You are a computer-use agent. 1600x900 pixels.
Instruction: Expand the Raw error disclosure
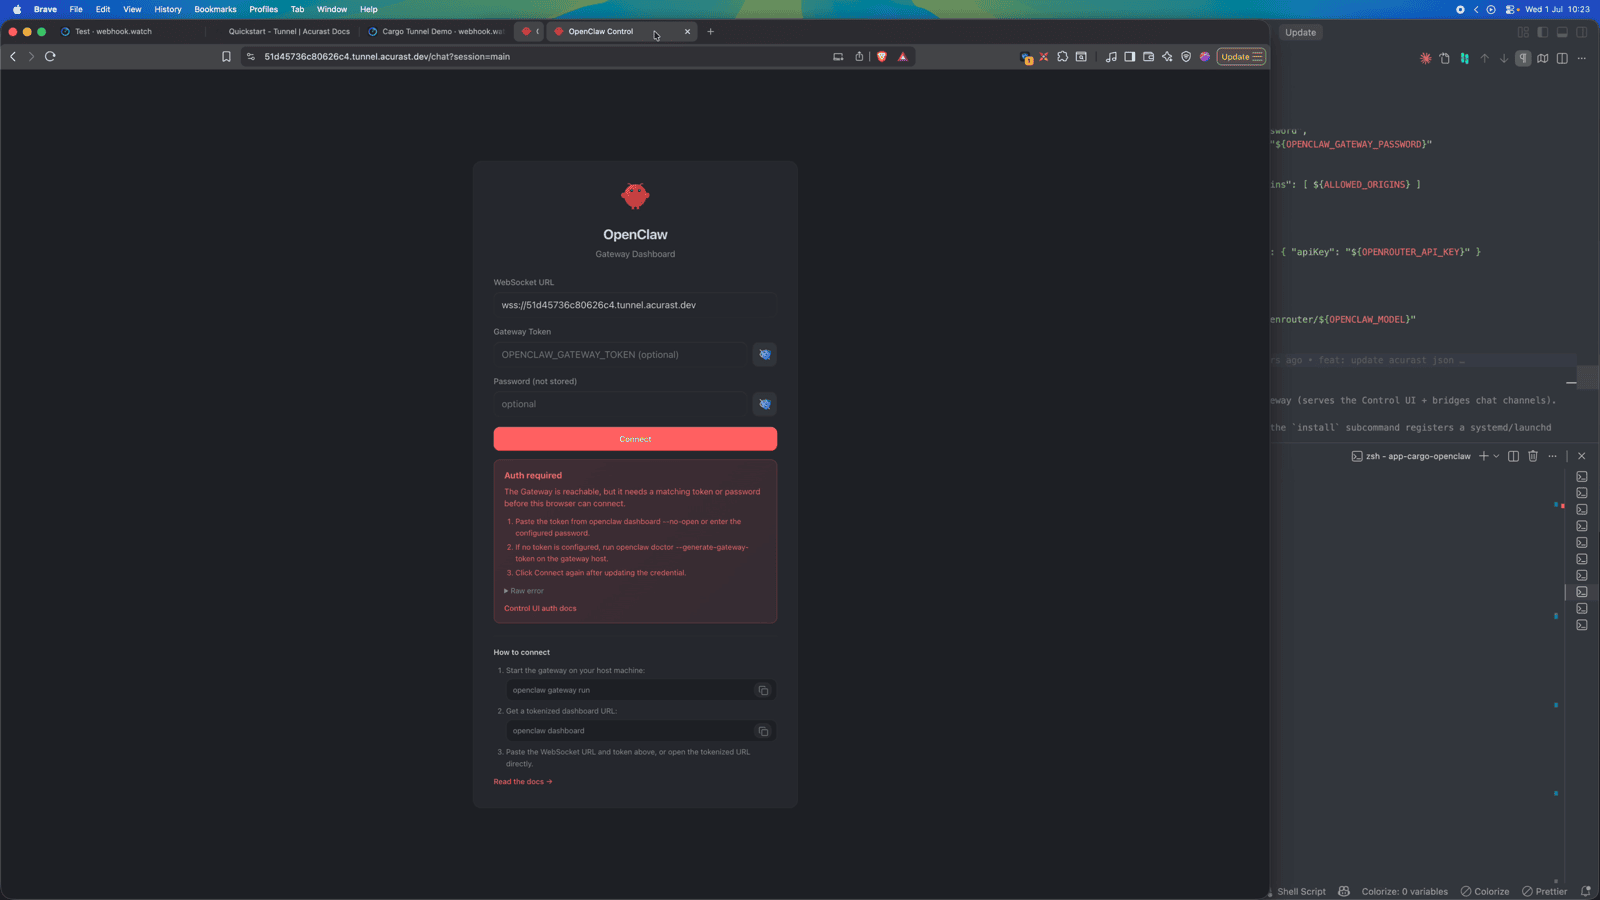524,591
